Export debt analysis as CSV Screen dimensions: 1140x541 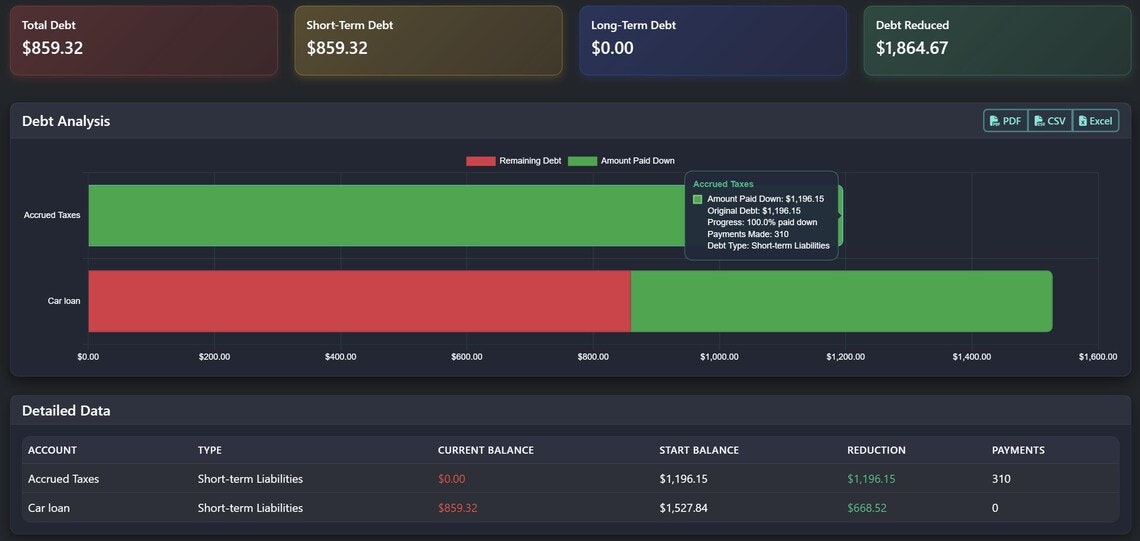click(x=1050, y=121)
